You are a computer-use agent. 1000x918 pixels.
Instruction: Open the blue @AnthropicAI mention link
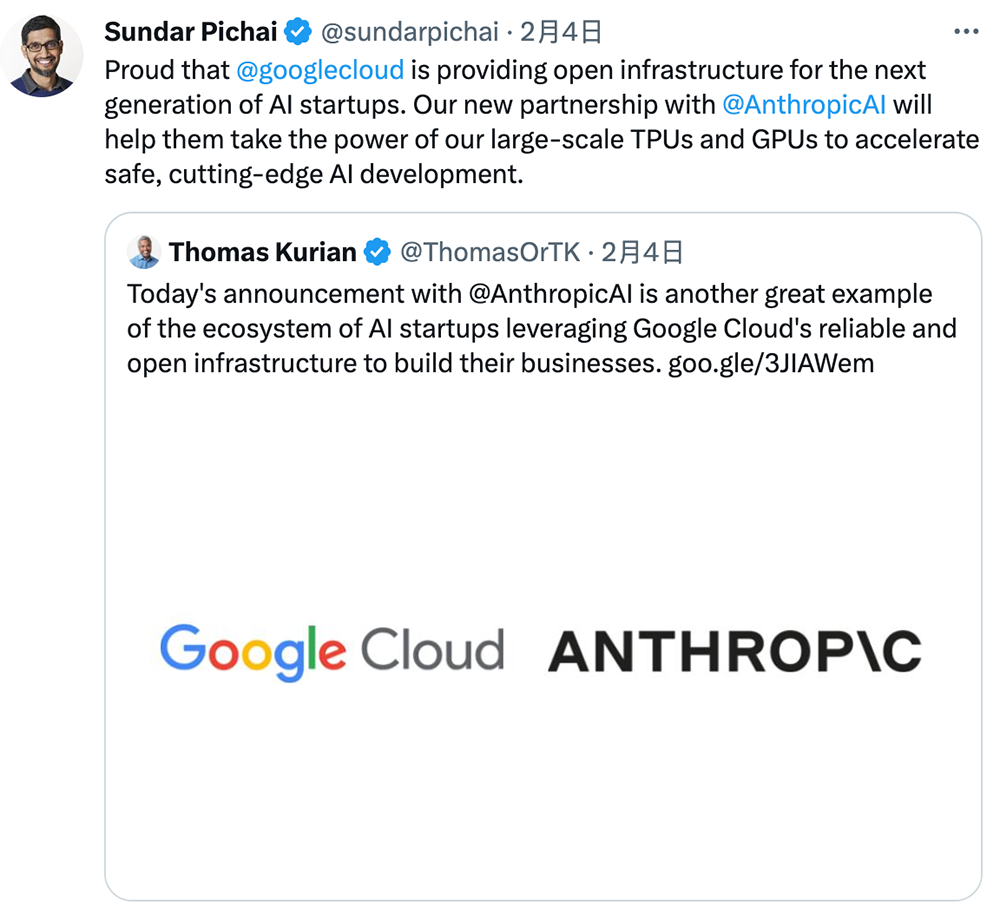(803, 104)
